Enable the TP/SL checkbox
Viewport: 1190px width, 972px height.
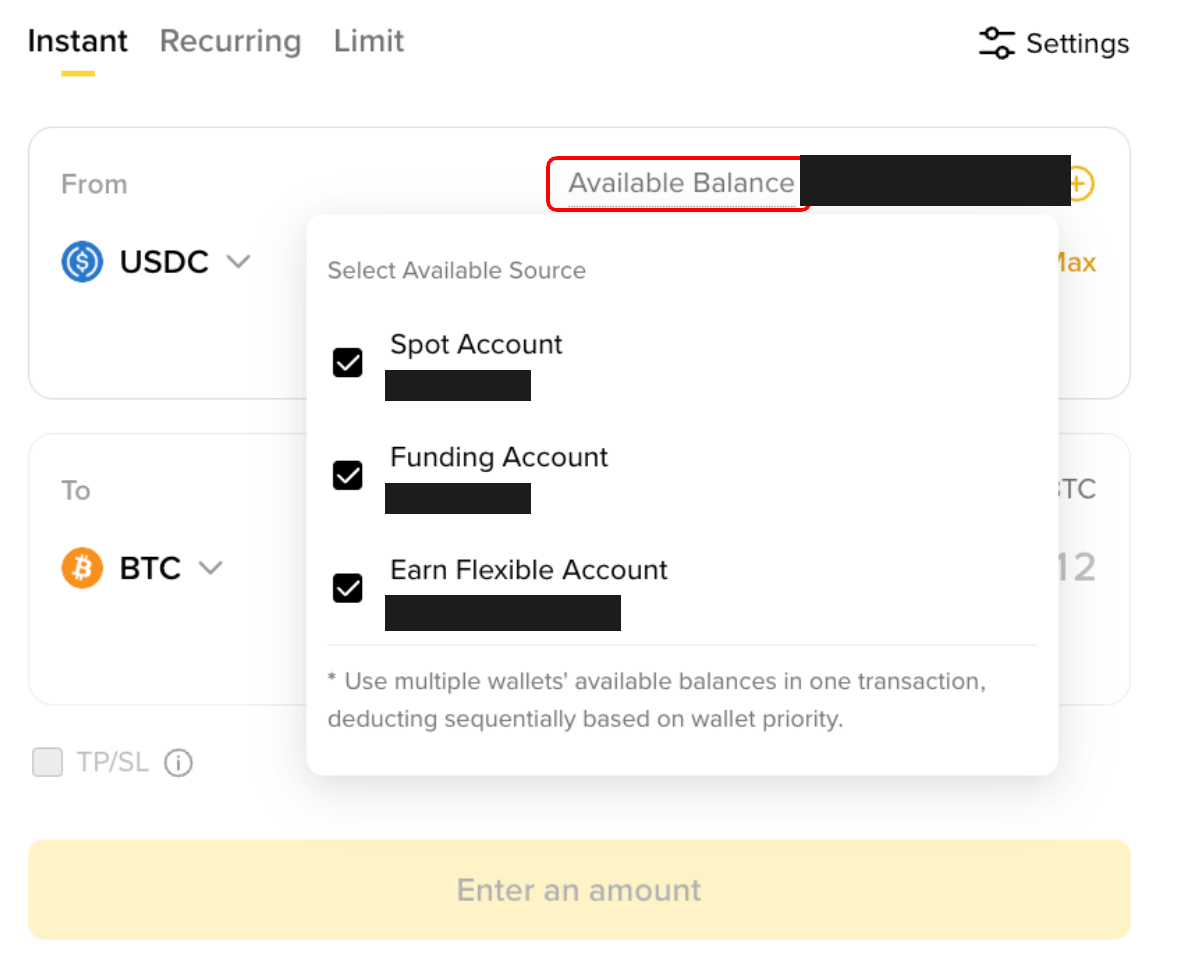(x=47, y=762)
